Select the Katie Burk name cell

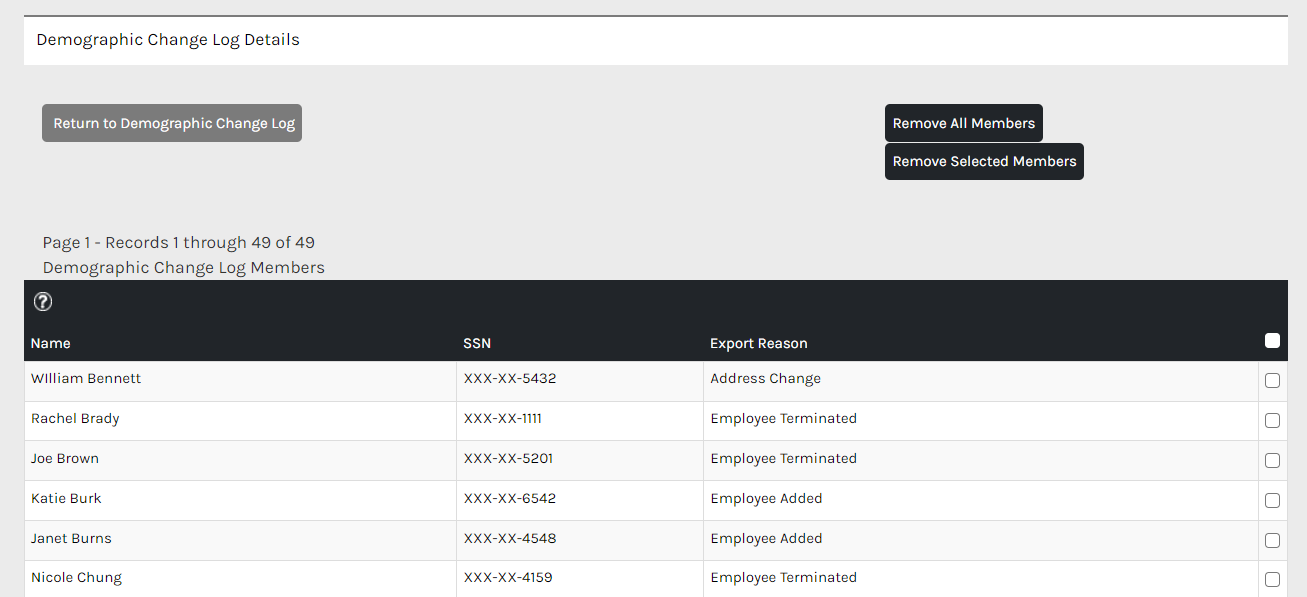point(66,499)
